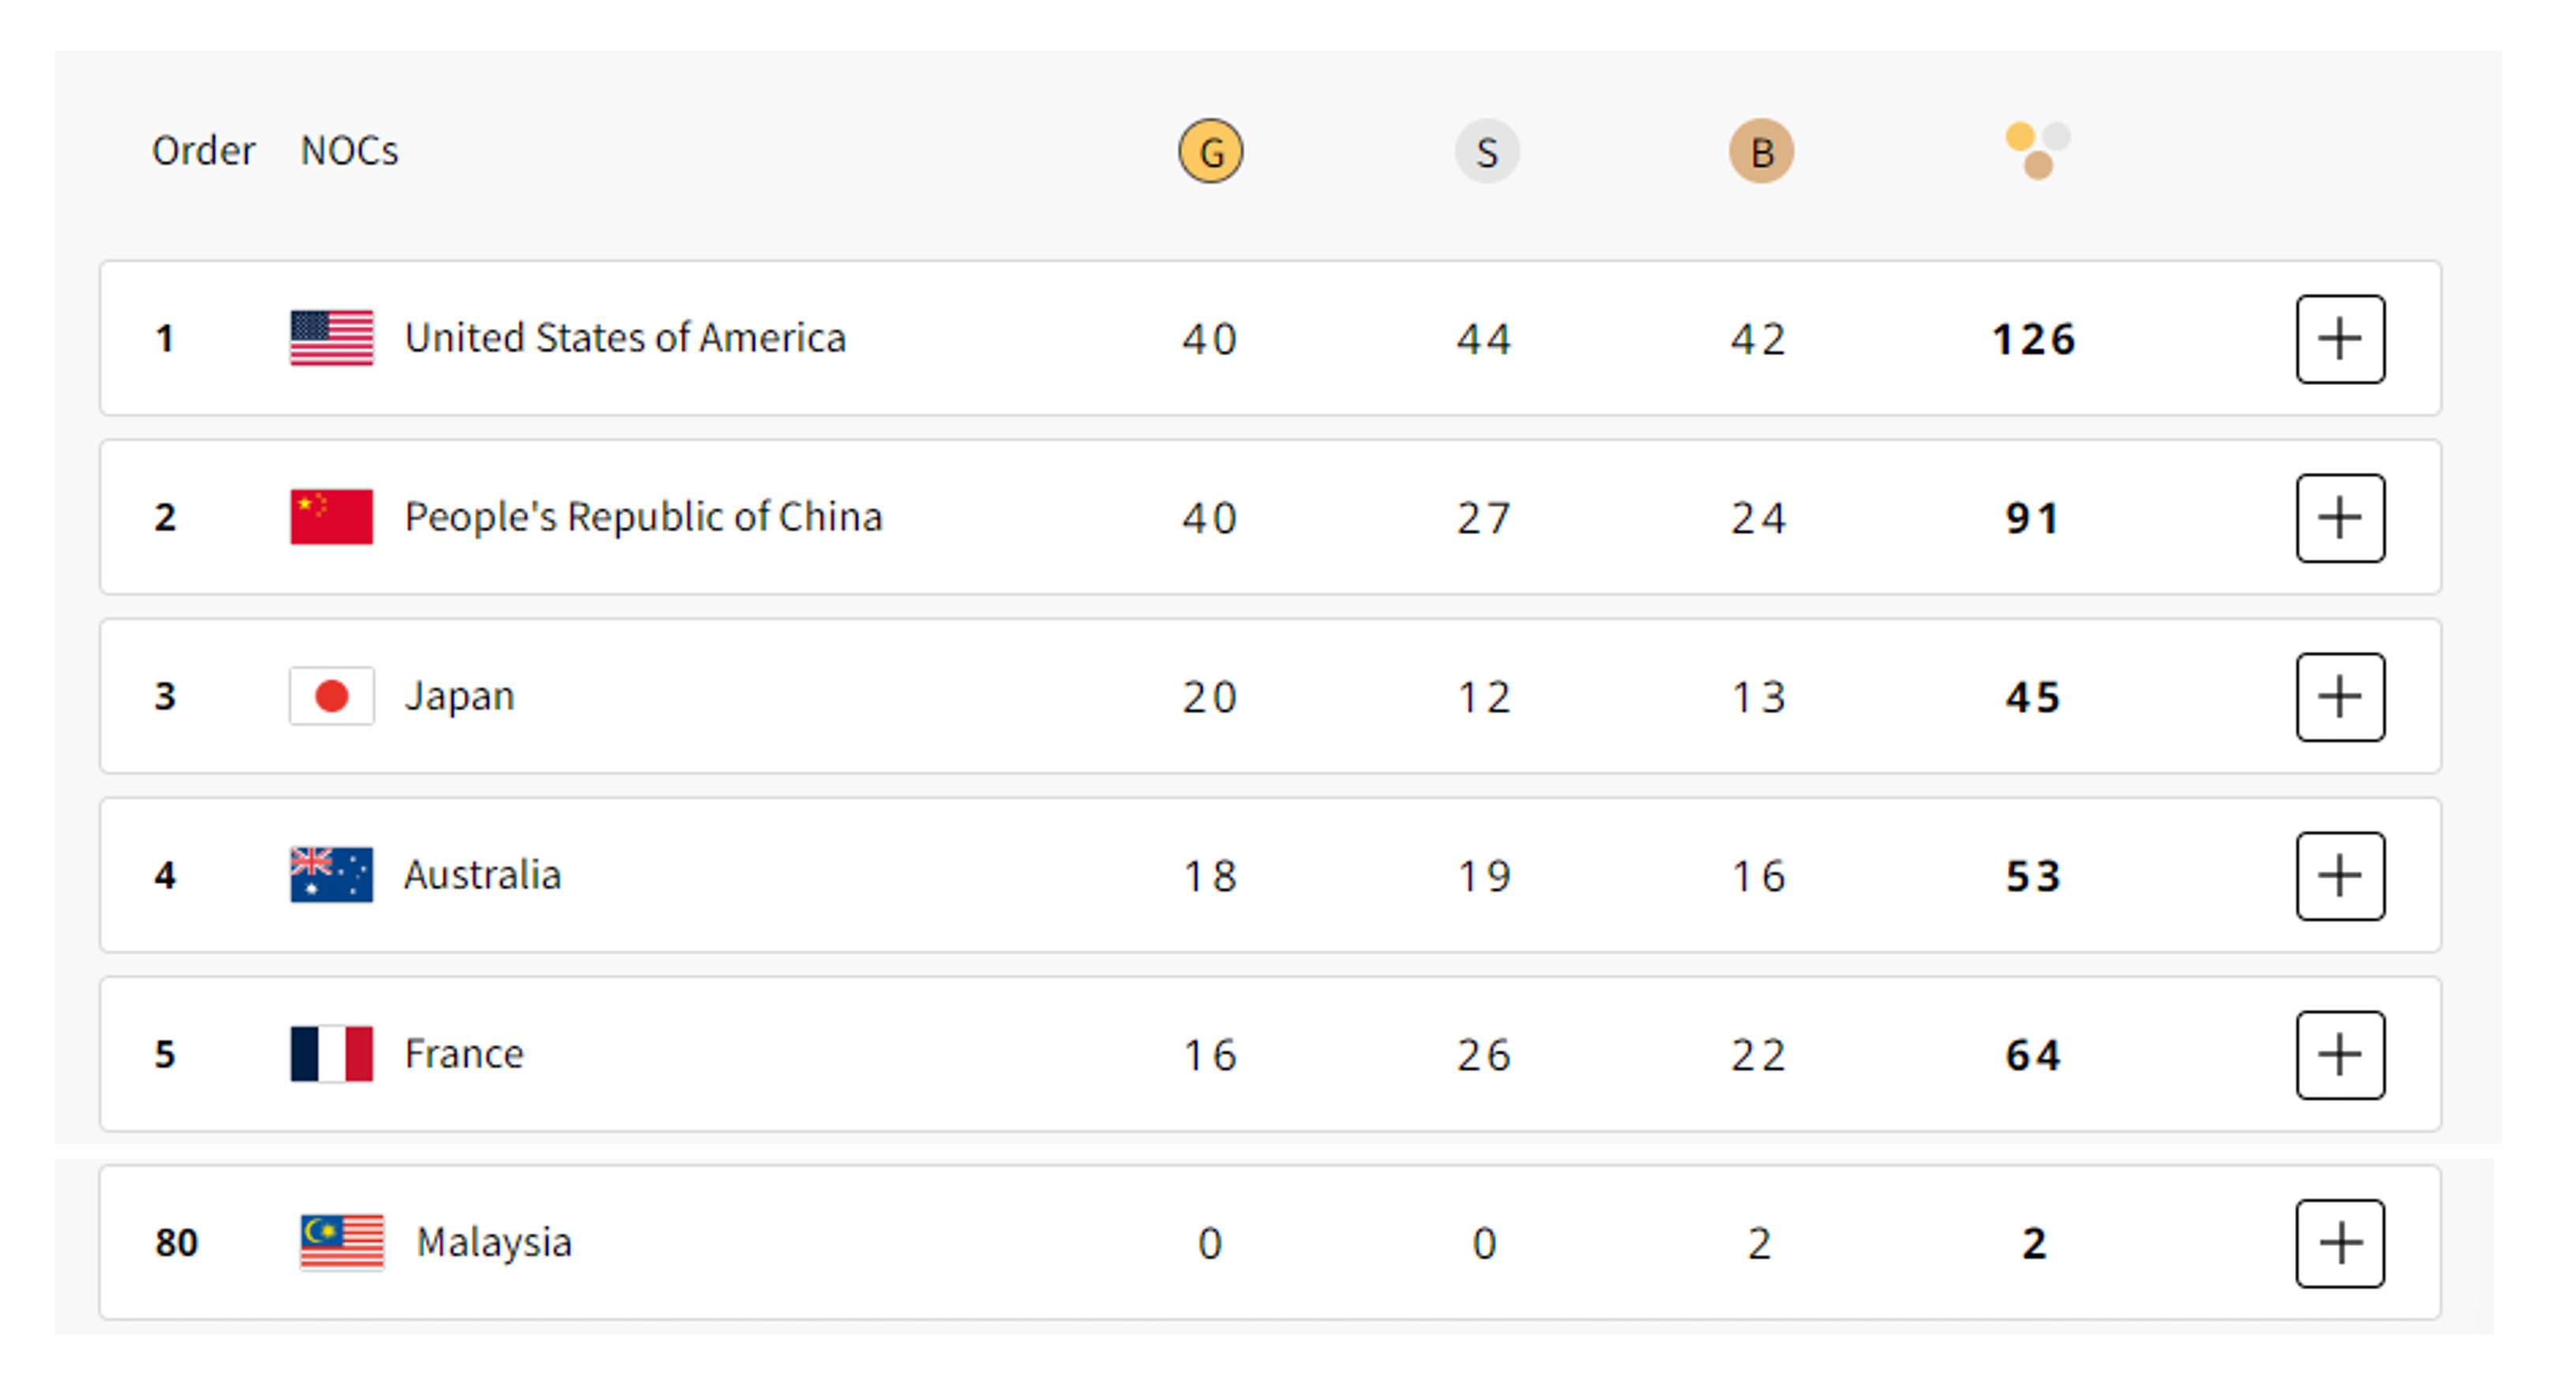Click the Japan flag icon

pos(332,696)
